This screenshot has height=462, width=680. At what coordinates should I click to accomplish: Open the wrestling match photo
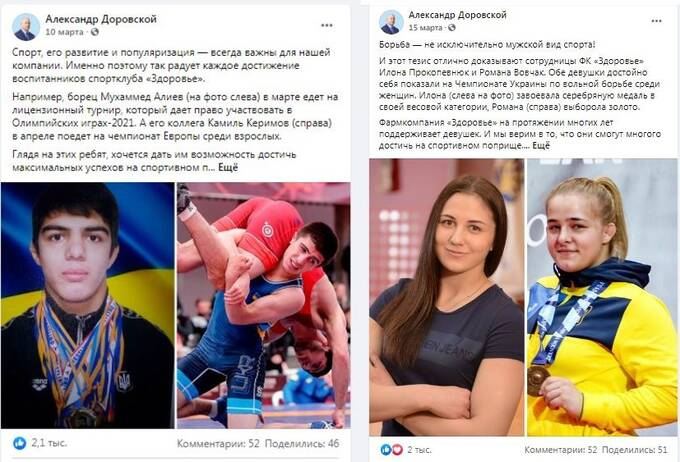tap(264, 305)
